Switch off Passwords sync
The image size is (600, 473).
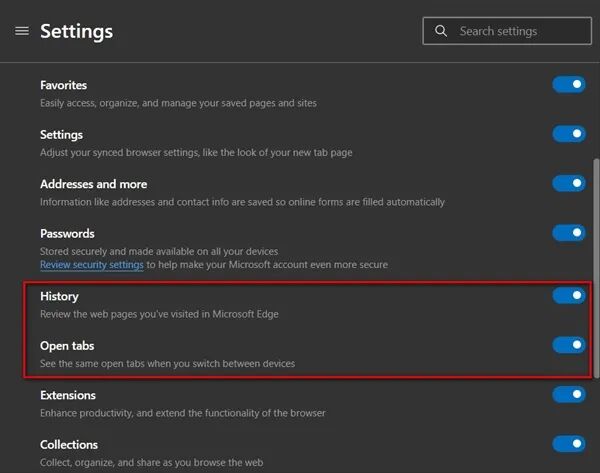click(x=568, y=233)
